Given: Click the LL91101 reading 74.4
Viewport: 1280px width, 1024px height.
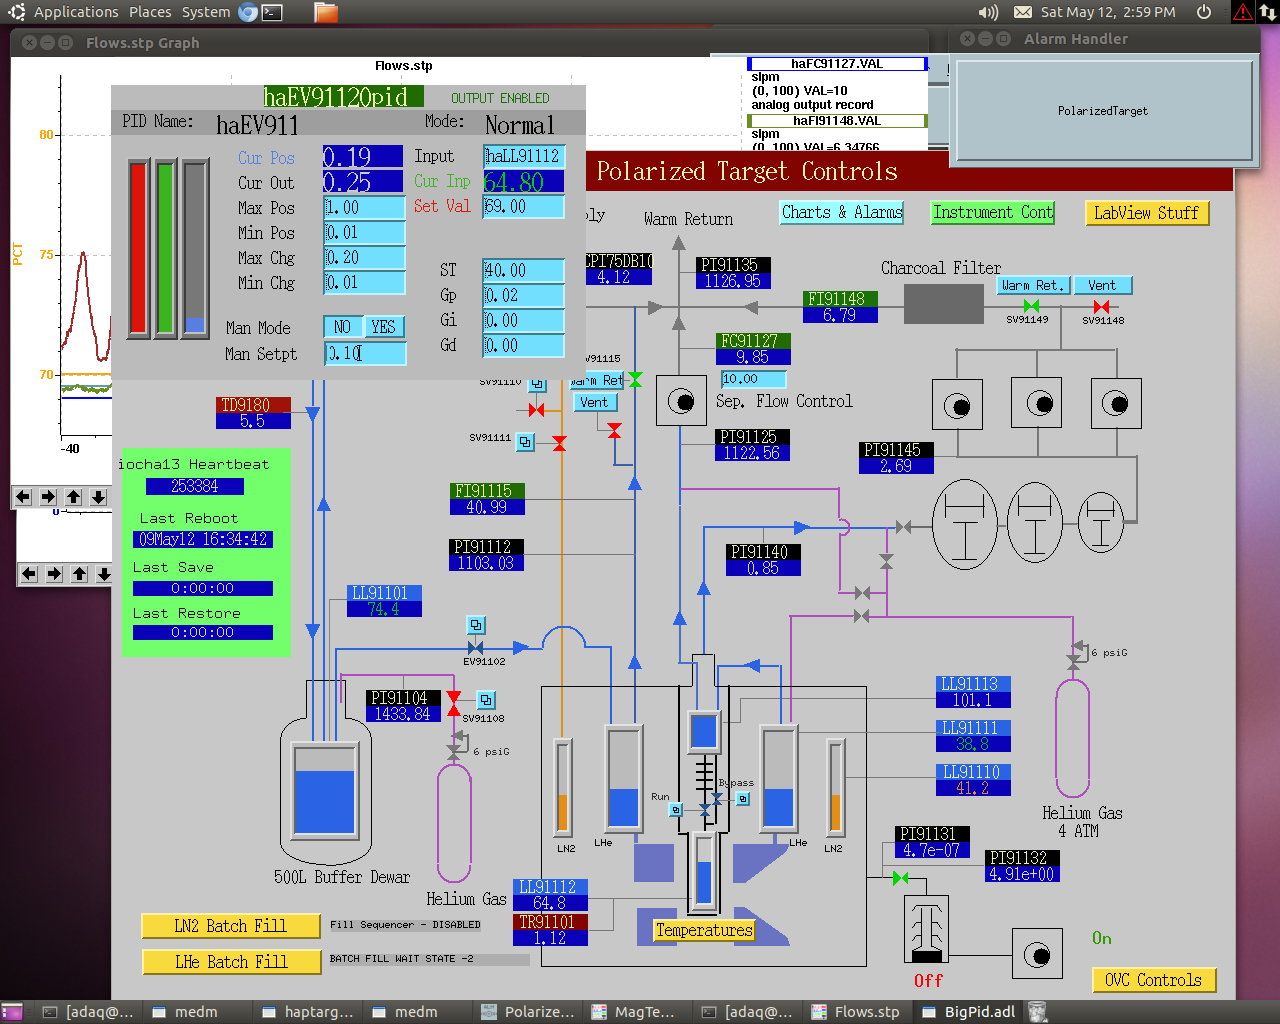Looking at the screenshot, I should (x=385, y=609).
